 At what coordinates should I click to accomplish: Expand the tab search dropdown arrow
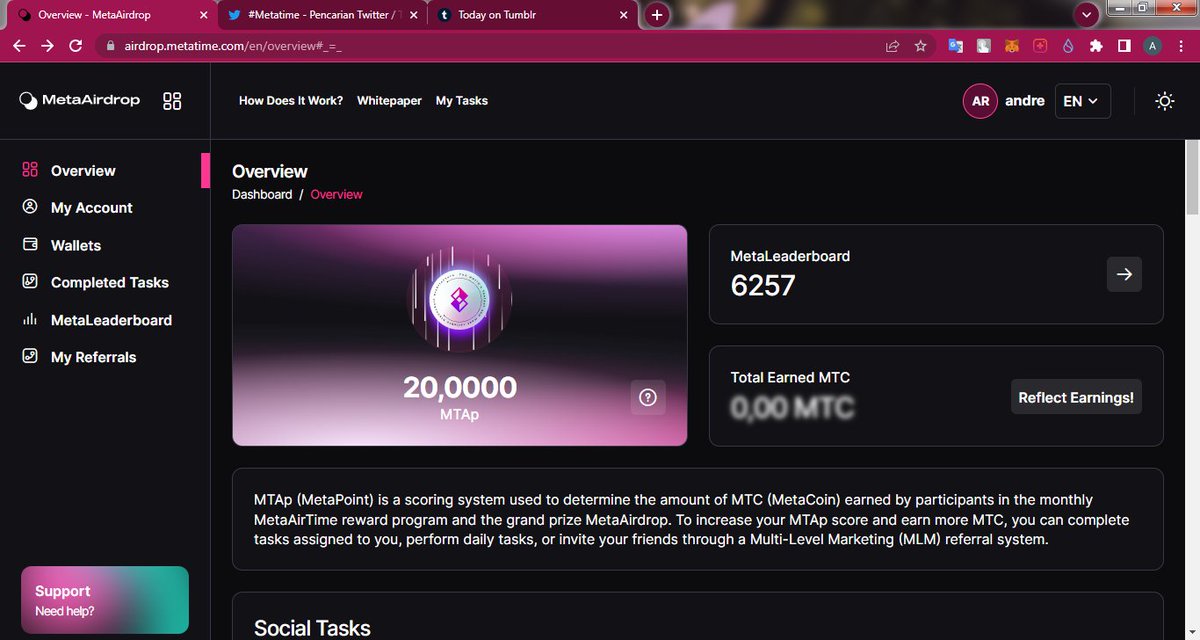coord(1088,15)
